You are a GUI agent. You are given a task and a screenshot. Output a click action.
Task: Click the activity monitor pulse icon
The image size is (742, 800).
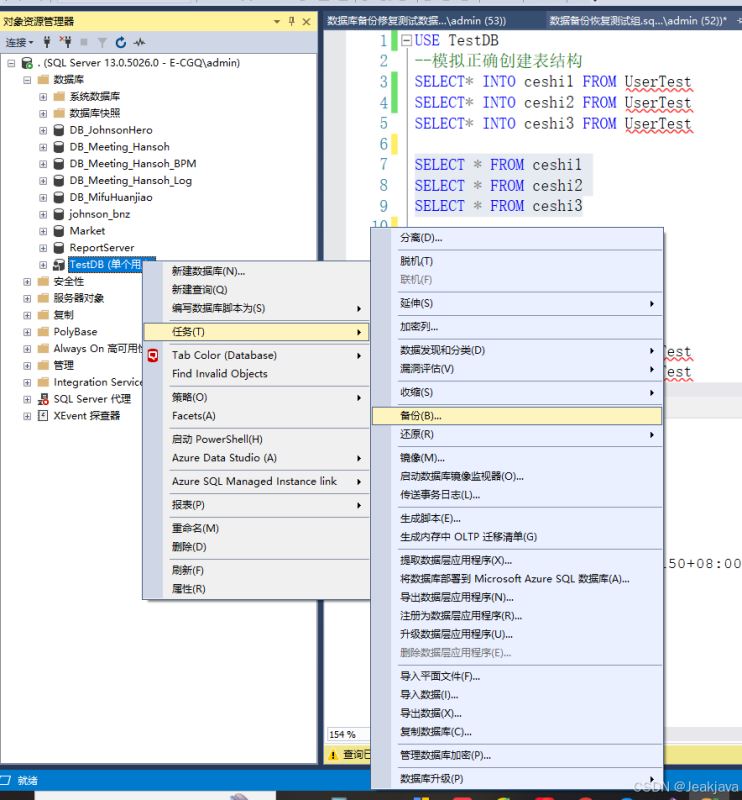click(x=139, y=42)
